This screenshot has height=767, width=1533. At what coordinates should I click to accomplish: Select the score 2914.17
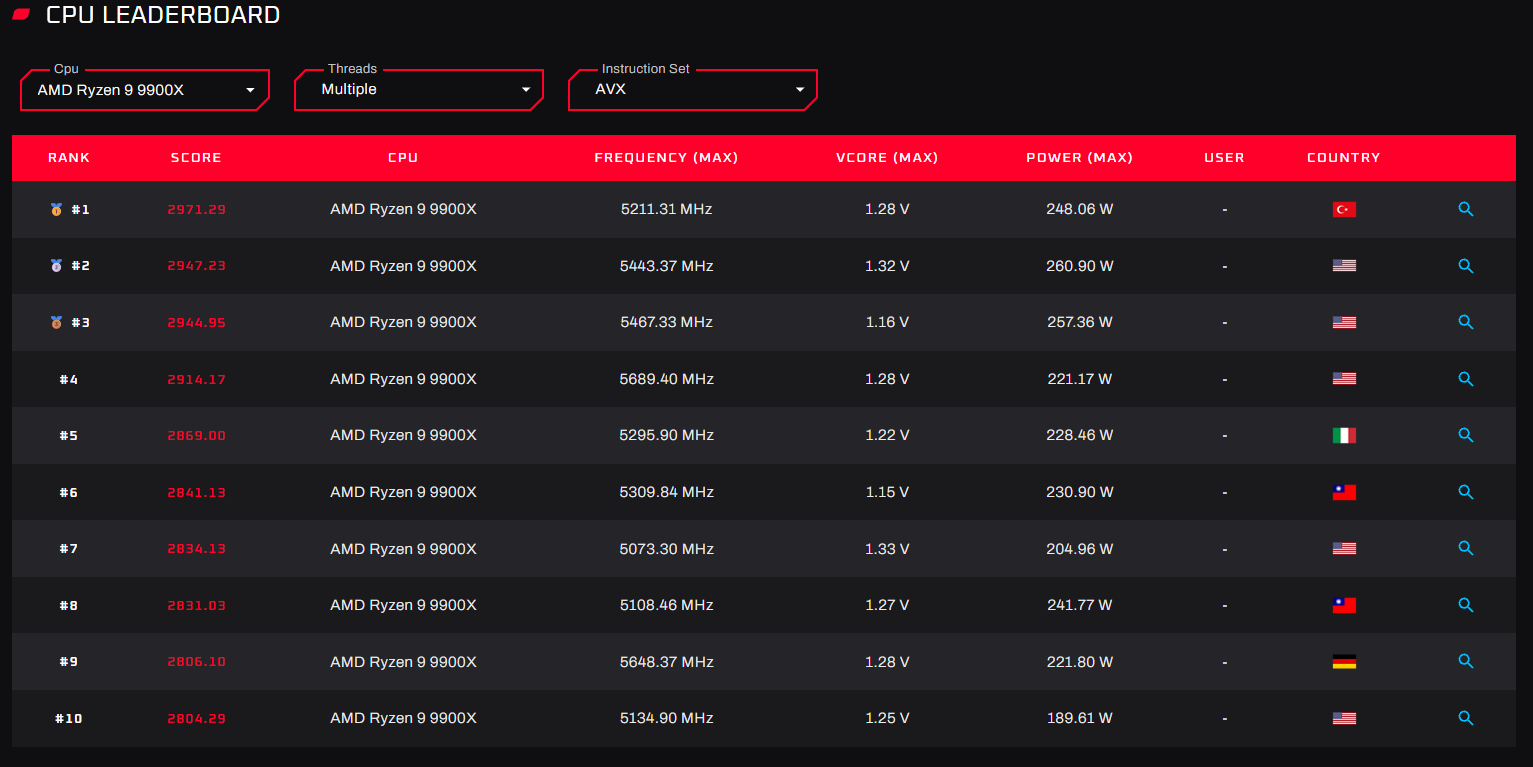click(x=197, y=379)
